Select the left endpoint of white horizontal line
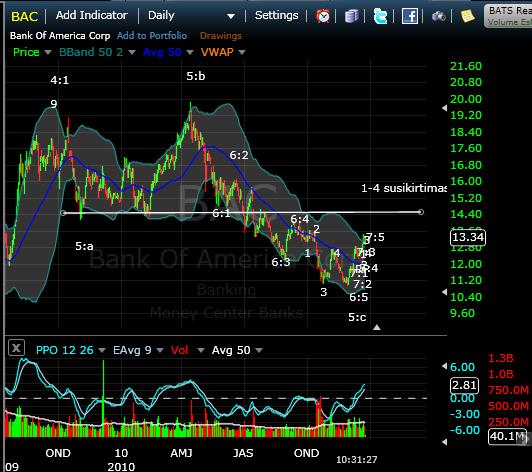 tap(63, 213)
